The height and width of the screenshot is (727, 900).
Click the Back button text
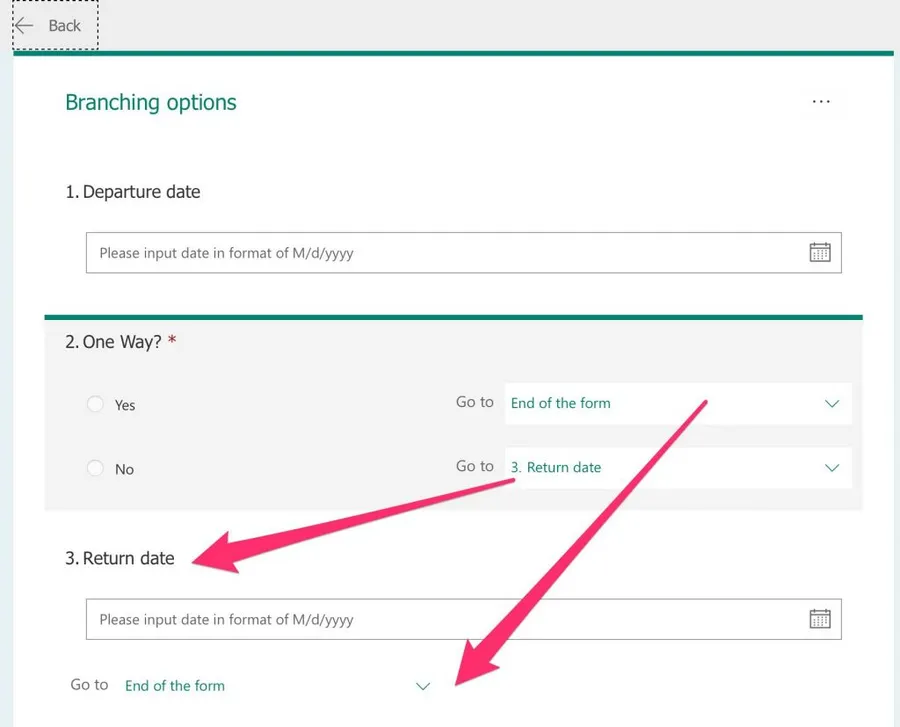(65, 26)
